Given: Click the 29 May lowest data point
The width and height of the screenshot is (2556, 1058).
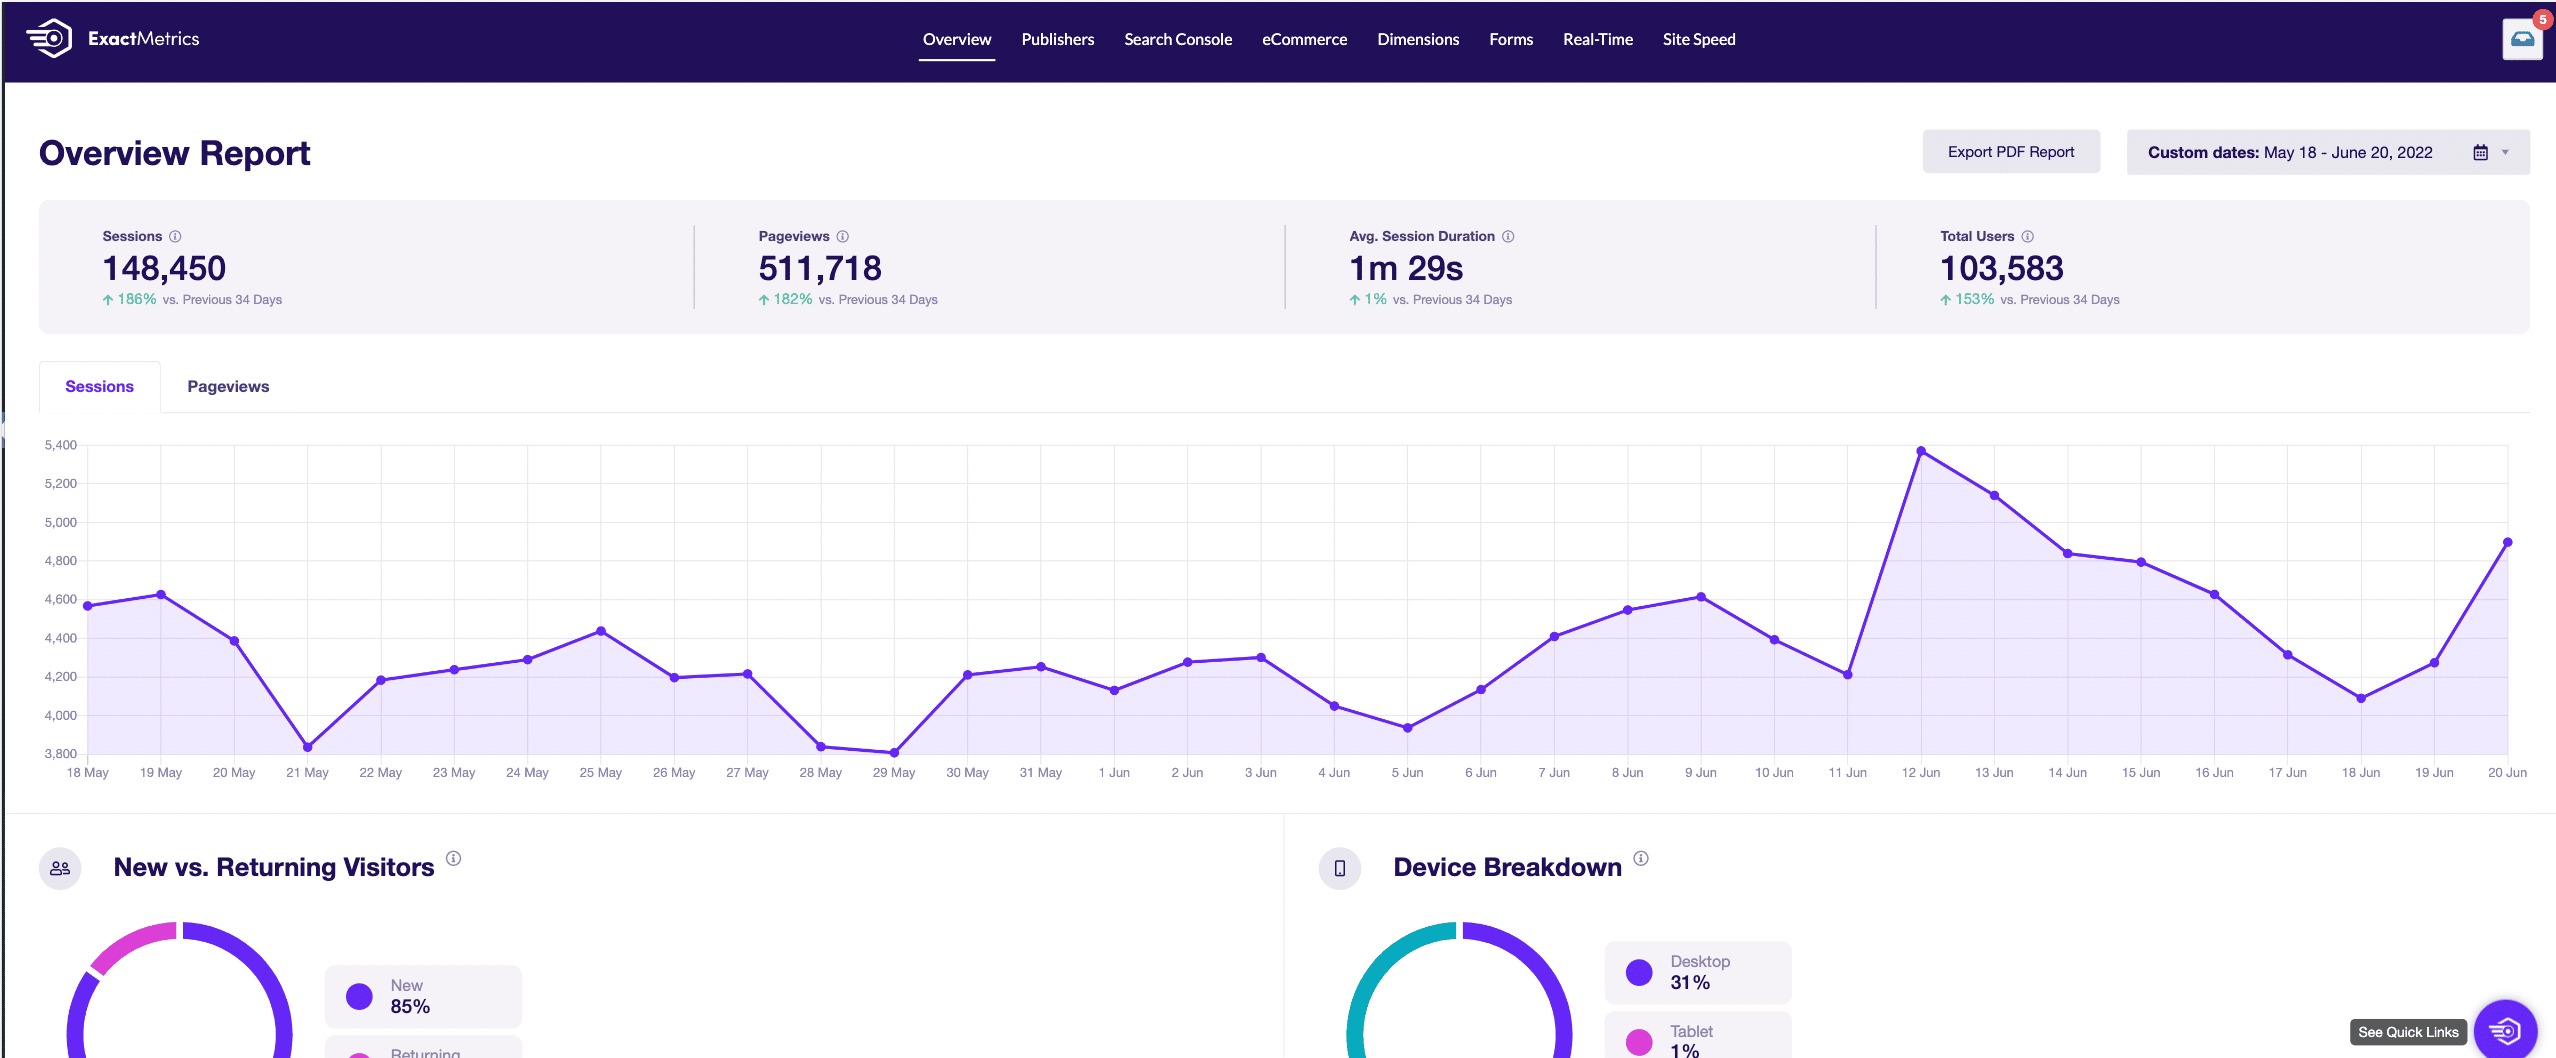Looking at the screenshot, I should pyautogui.click(x=894, y=752).
